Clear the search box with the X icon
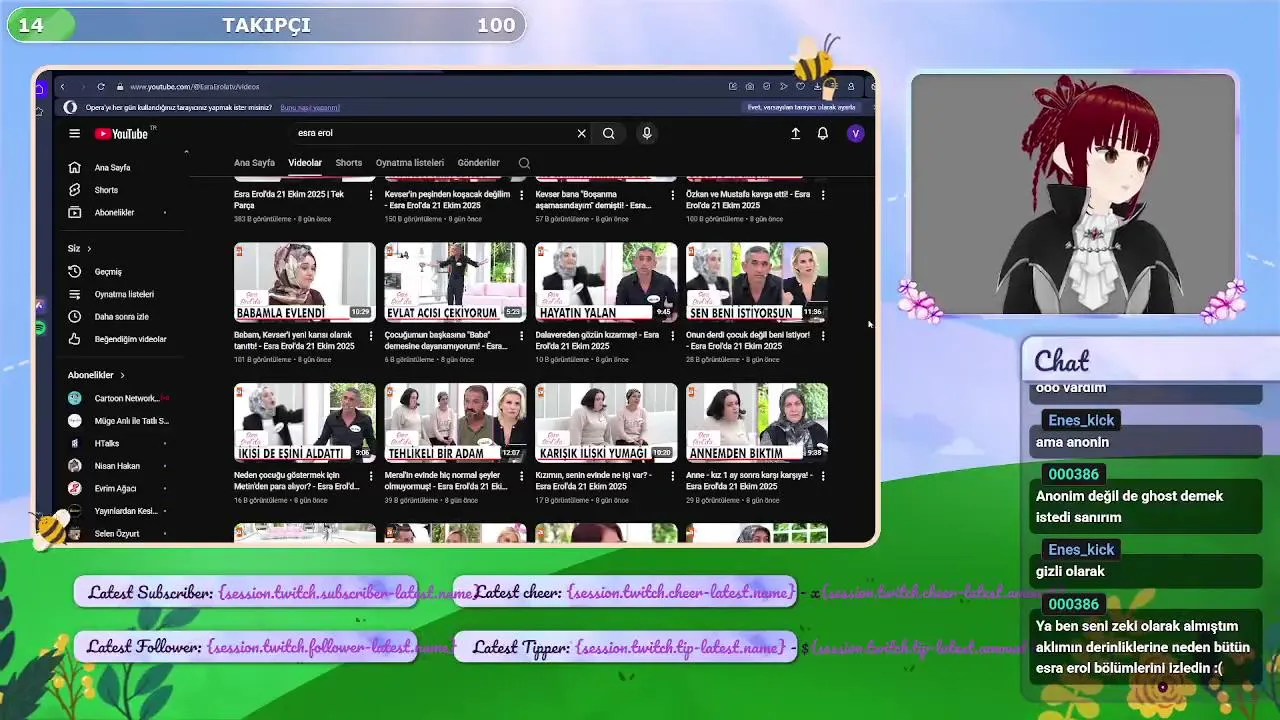This screenshot has width=1280, height=720. (x=581, y=133)
